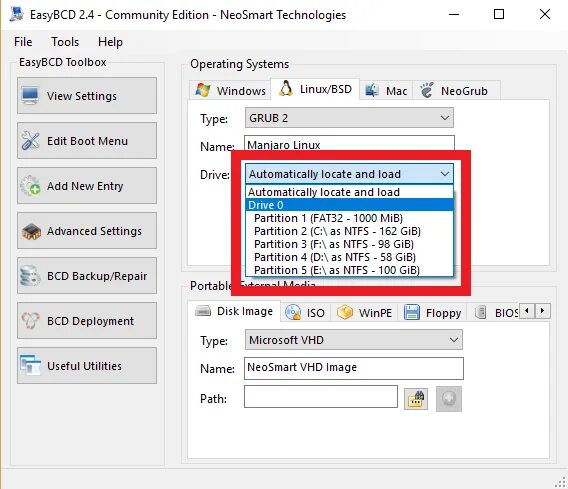
Task: Open Edit Boot Menu
Action: point(87,141)
